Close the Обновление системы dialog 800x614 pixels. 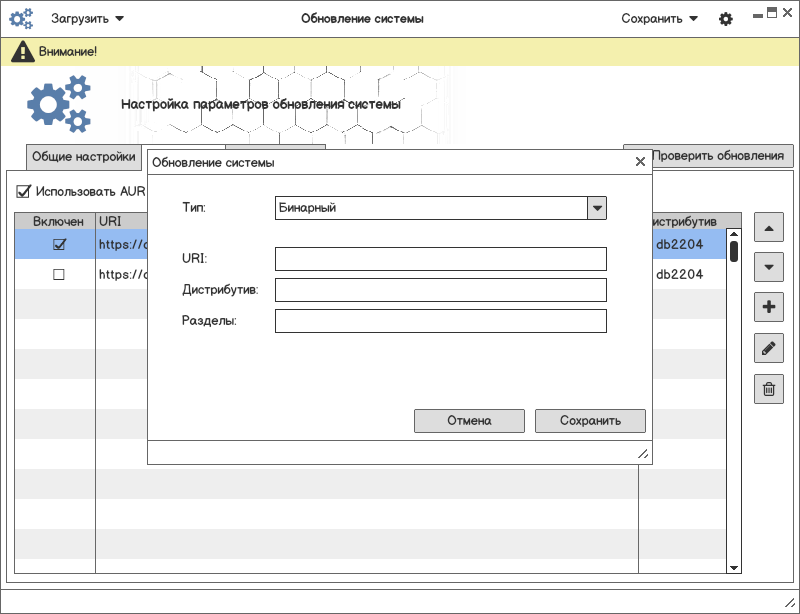[x=640, y=162]
